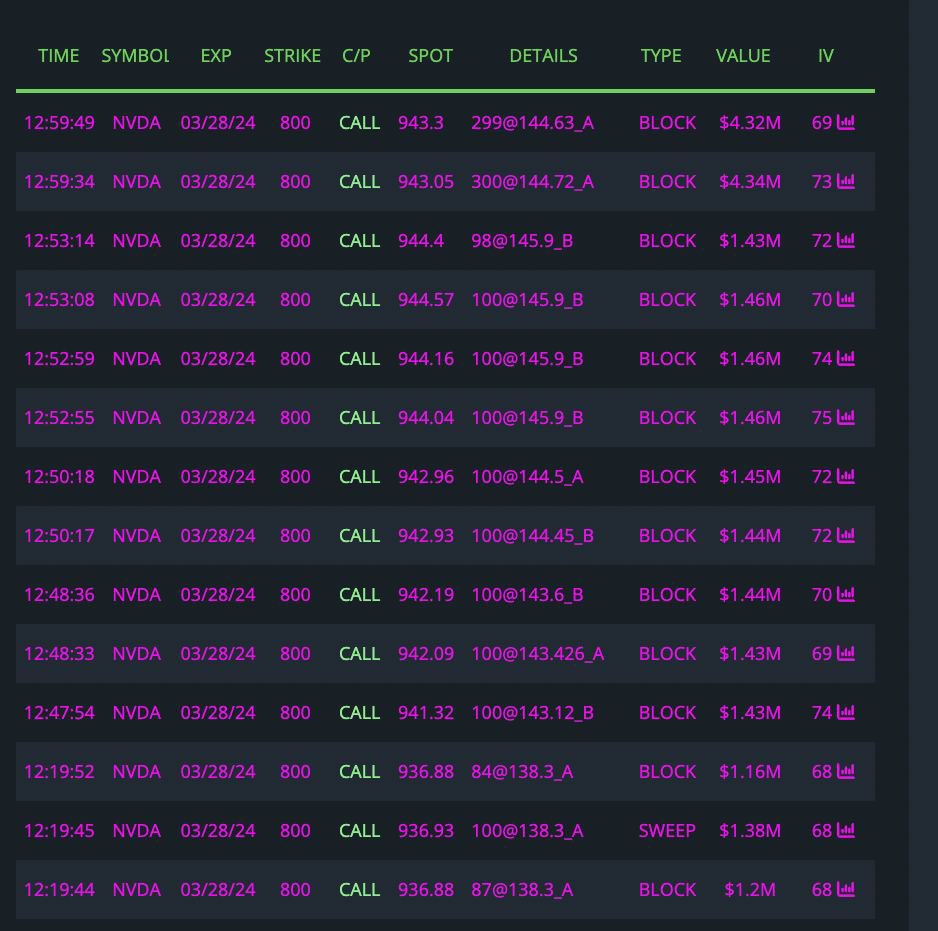Open IV chart icon for 12:53:14 row
938x931 pixels.
pyautogui.click(x=845, y=241)
